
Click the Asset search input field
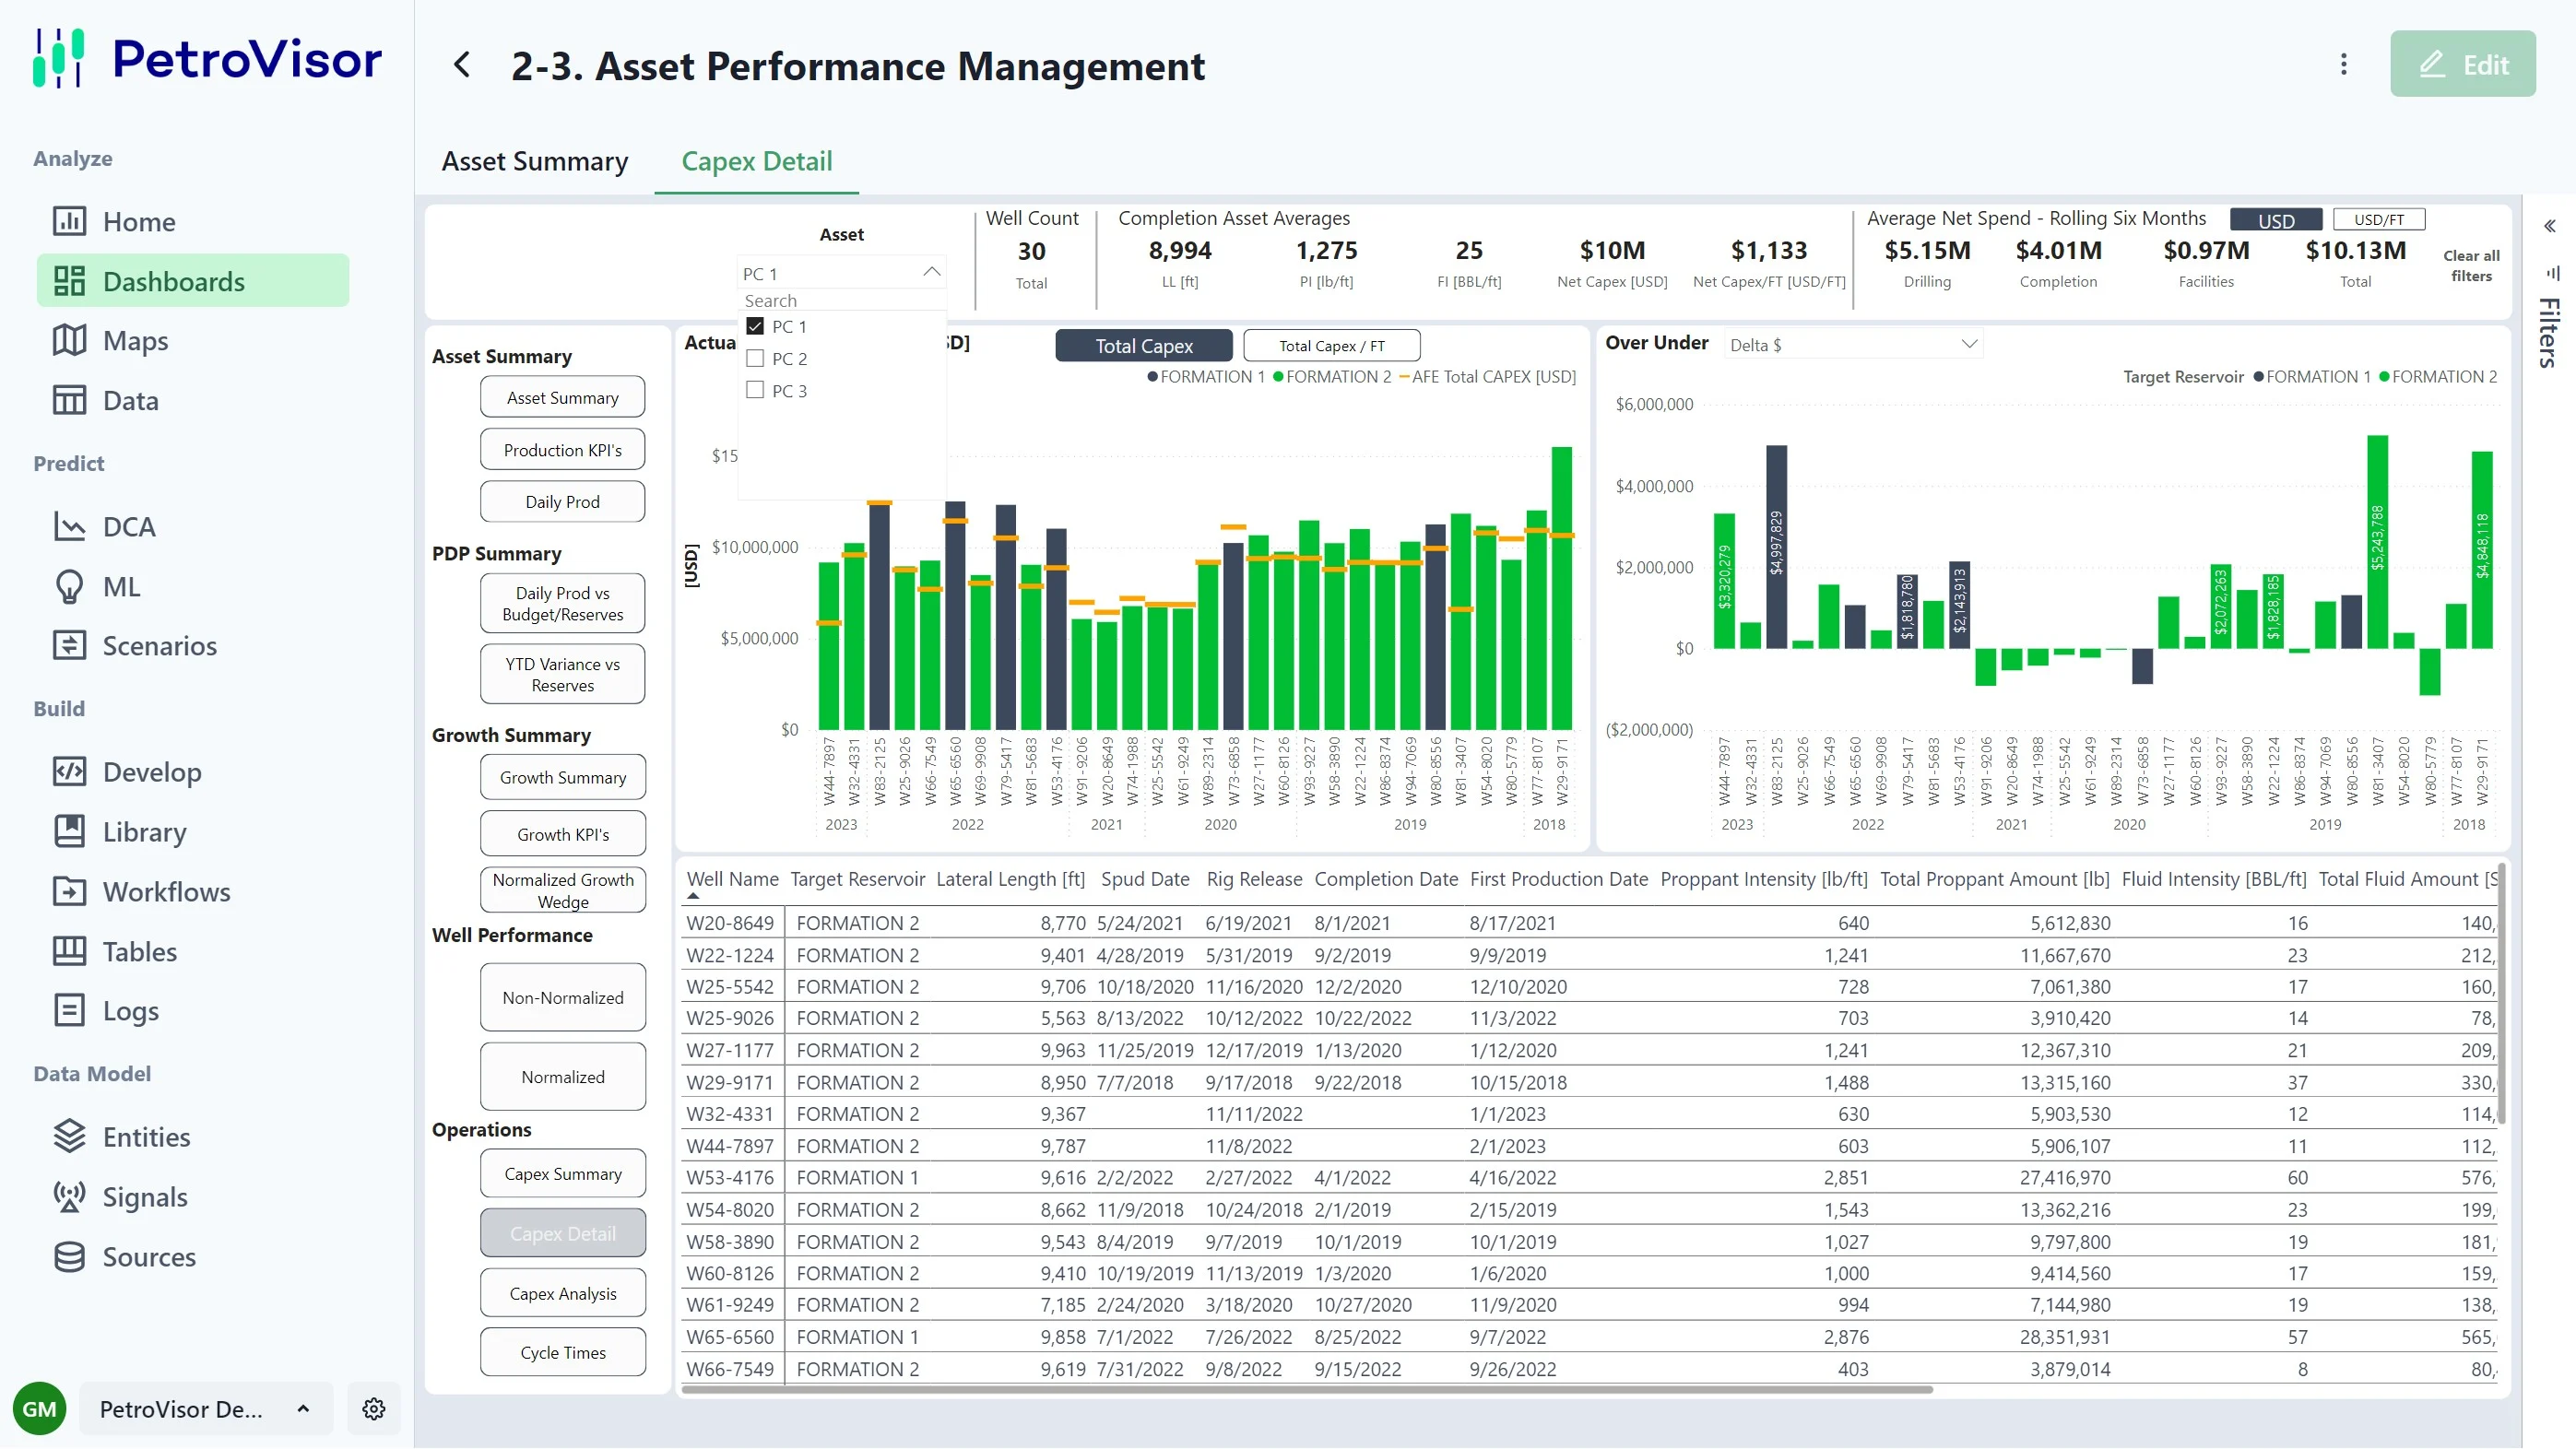[840, 301]
